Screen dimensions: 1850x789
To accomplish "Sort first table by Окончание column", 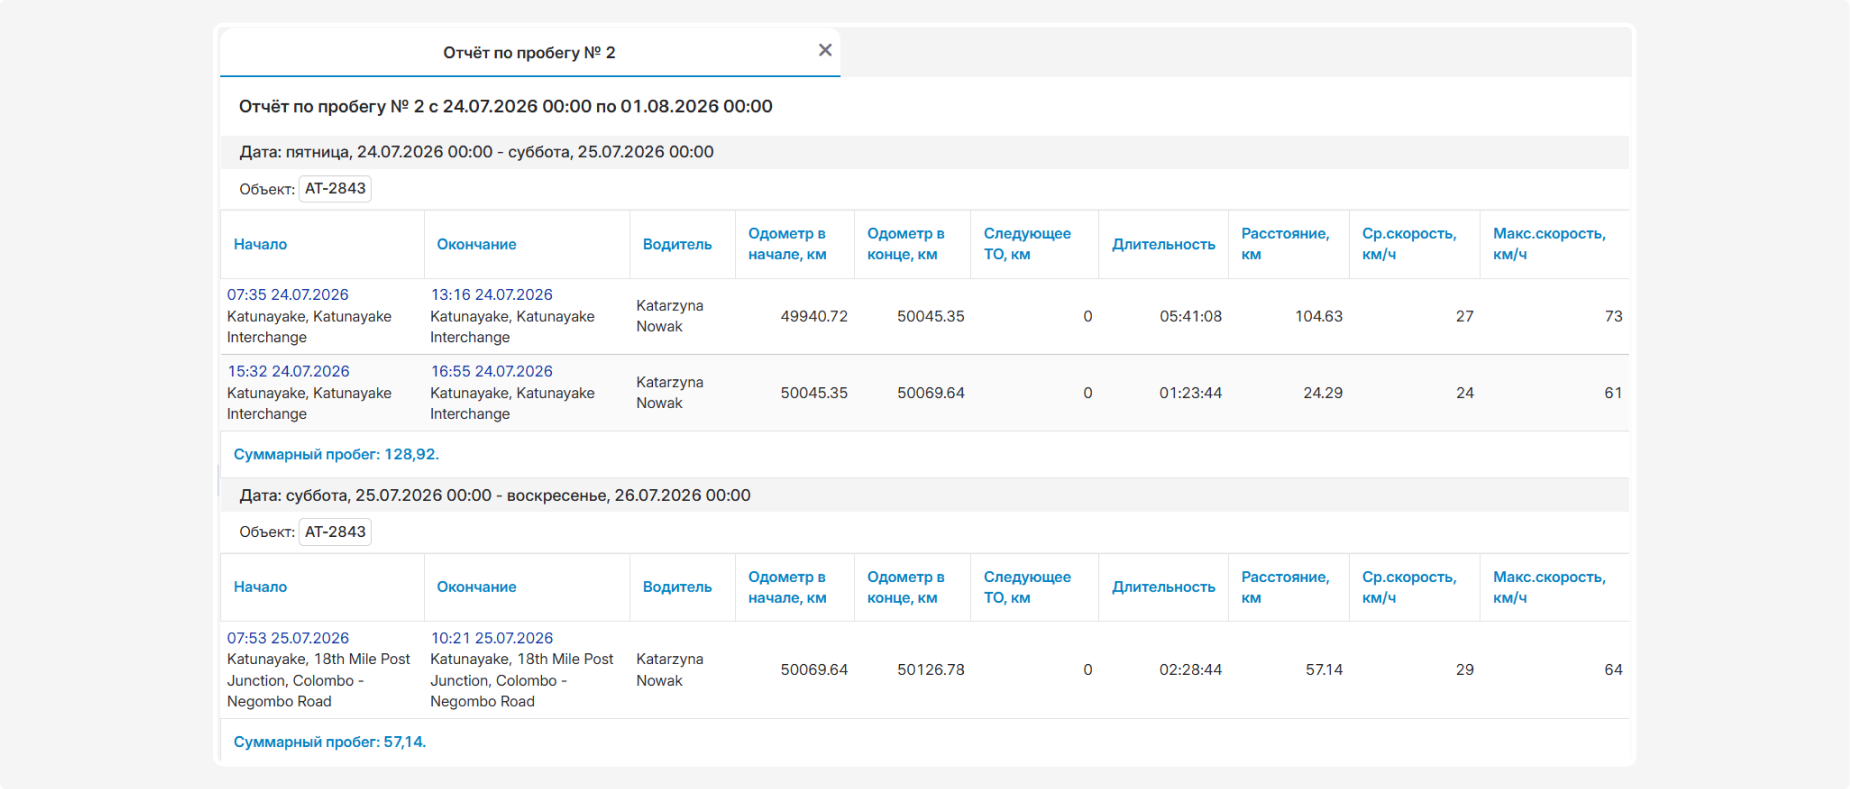I will 476,244.
